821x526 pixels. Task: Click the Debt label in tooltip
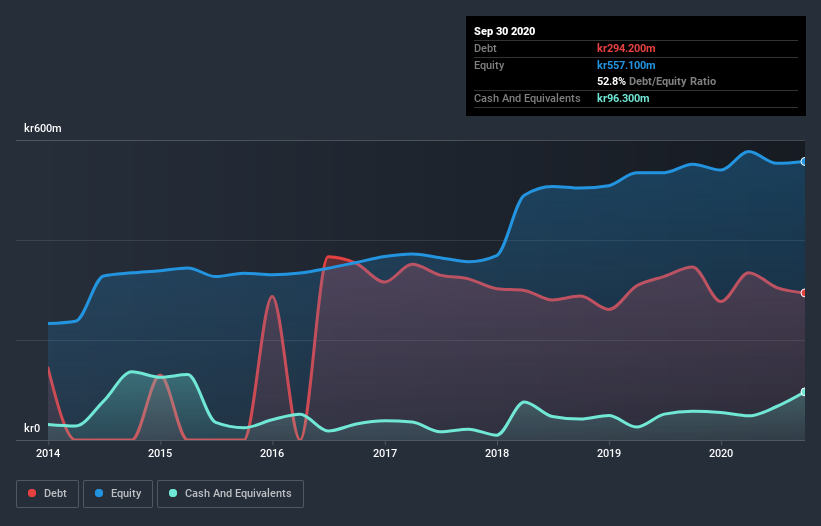click(x=485, y=48)
